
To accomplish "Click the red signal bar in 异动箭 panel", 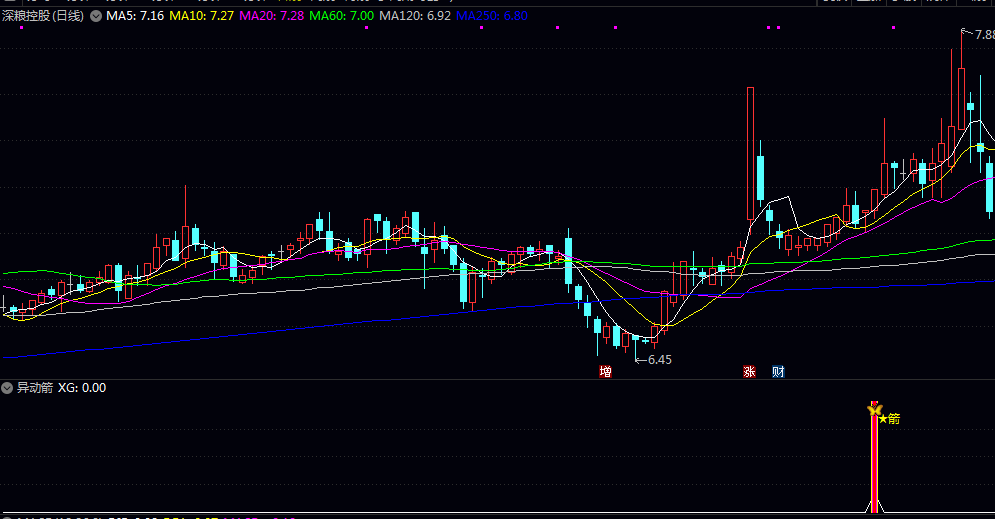I will (x=874, y=457).
